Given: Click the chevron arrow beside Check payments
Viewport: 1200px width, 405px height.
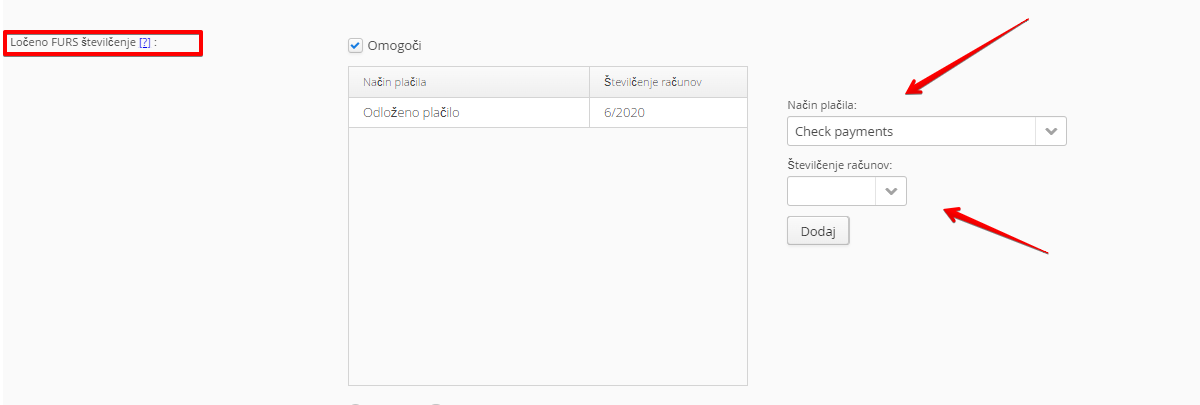Looking at the screenshot, I should tap(1051, 131).
